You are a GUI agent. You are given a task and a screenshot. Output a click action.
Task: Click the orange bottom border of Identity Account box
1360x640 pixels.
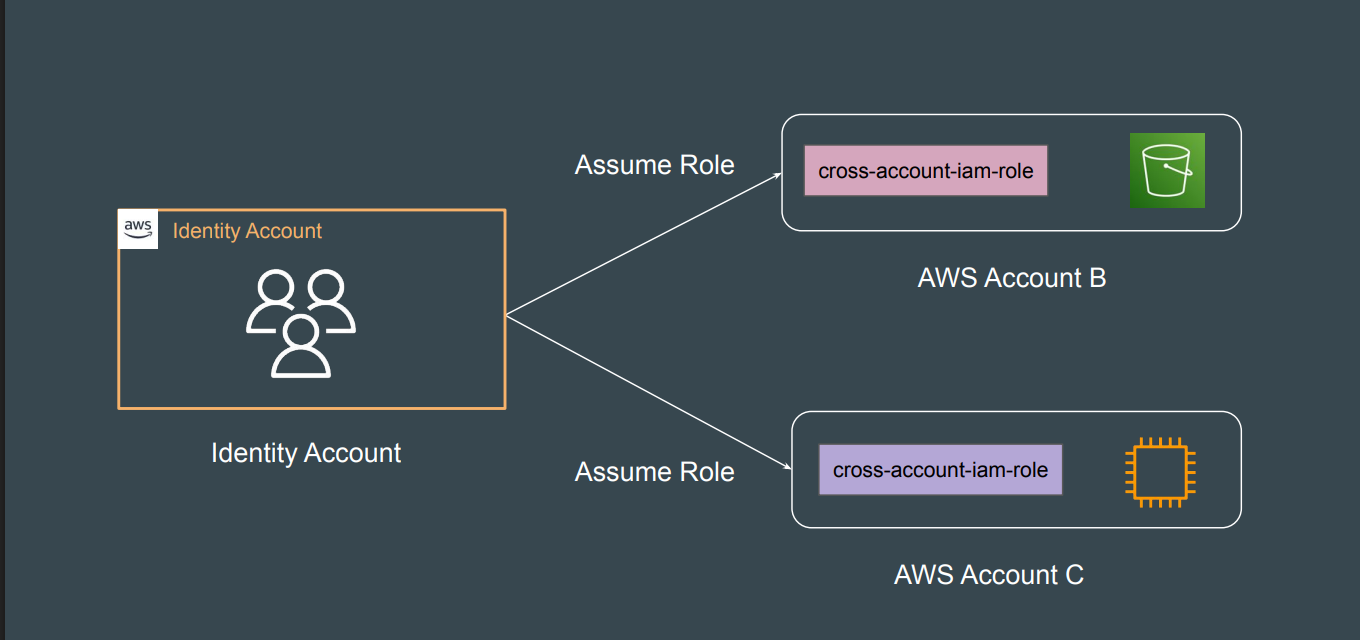pos(311,408)
